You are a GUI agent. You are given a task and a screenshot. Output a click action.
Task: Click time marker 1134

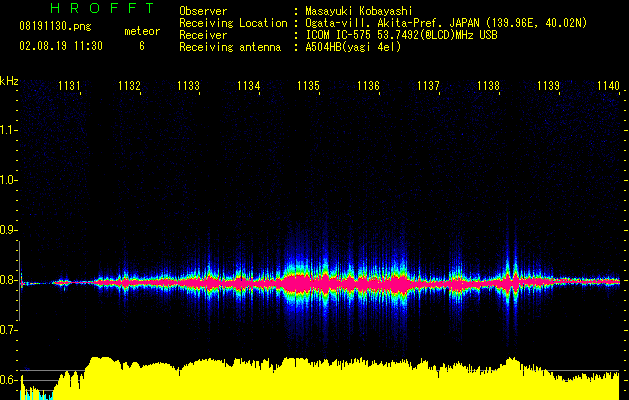248,86
